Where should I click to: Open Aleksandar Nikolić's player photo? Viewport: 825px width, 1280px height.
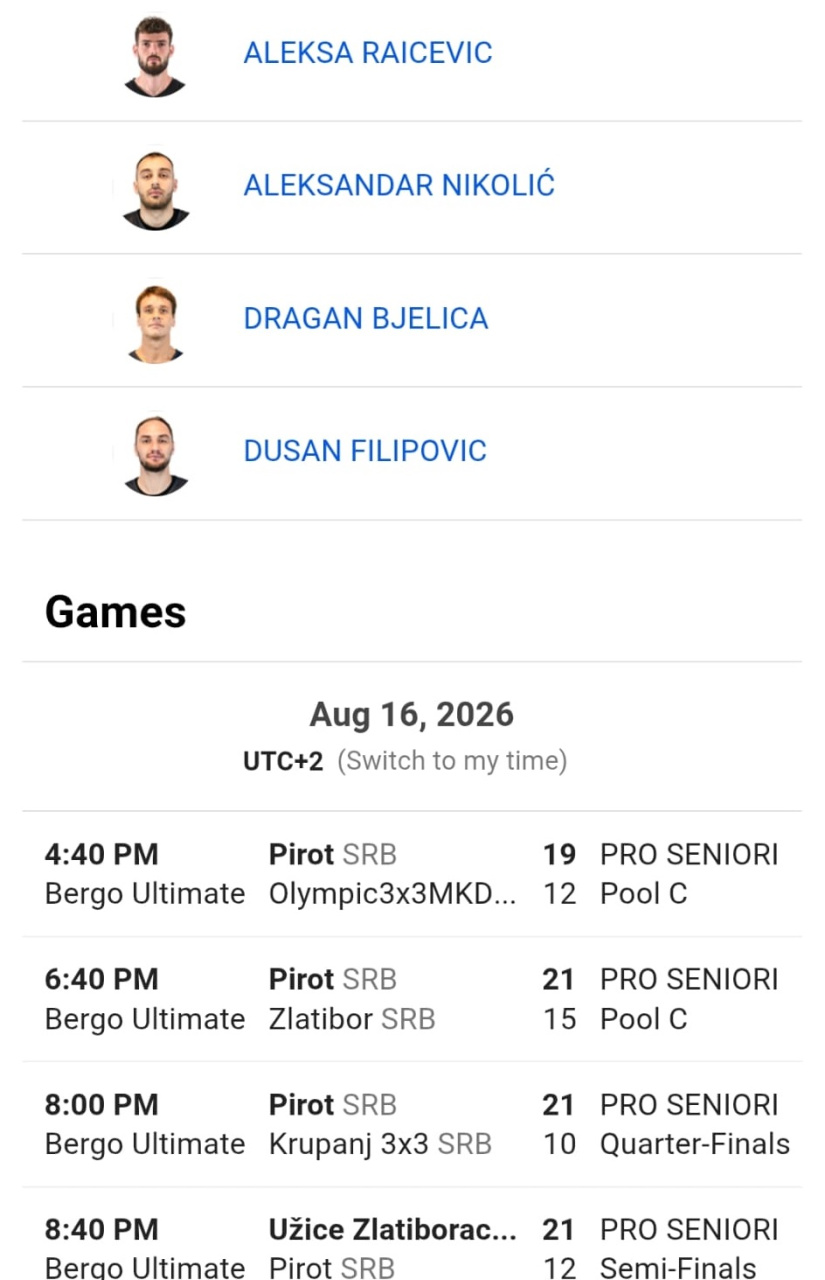click(155, 189)
